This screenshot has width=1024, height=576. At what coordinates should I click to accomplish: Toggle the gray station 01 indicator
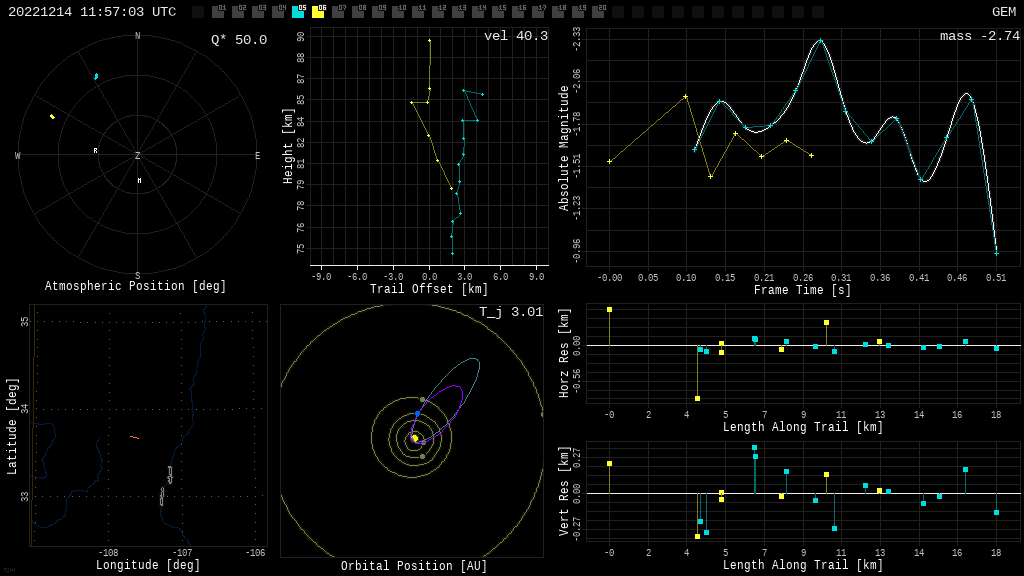click(x=218, y=12)
